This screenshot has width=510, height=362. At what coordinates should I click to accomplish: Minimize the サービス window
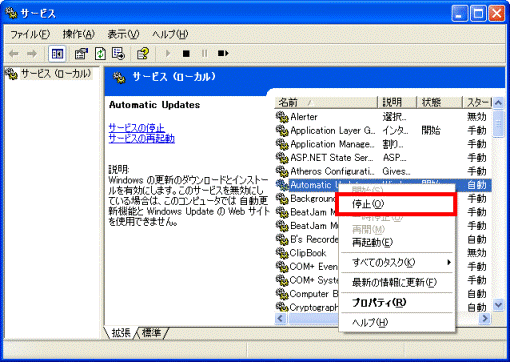pyautogui.click(x=459, y=14)
